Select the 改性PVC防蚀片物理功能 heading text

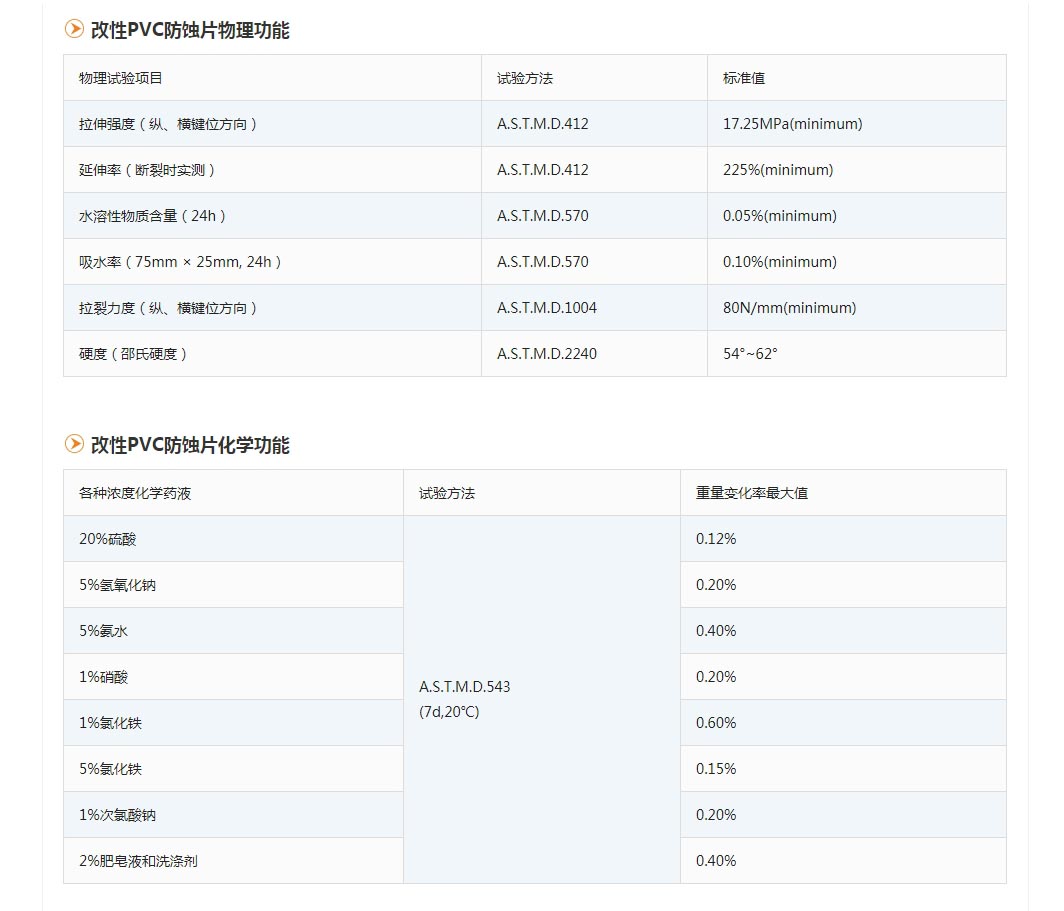tap(190, 31)
